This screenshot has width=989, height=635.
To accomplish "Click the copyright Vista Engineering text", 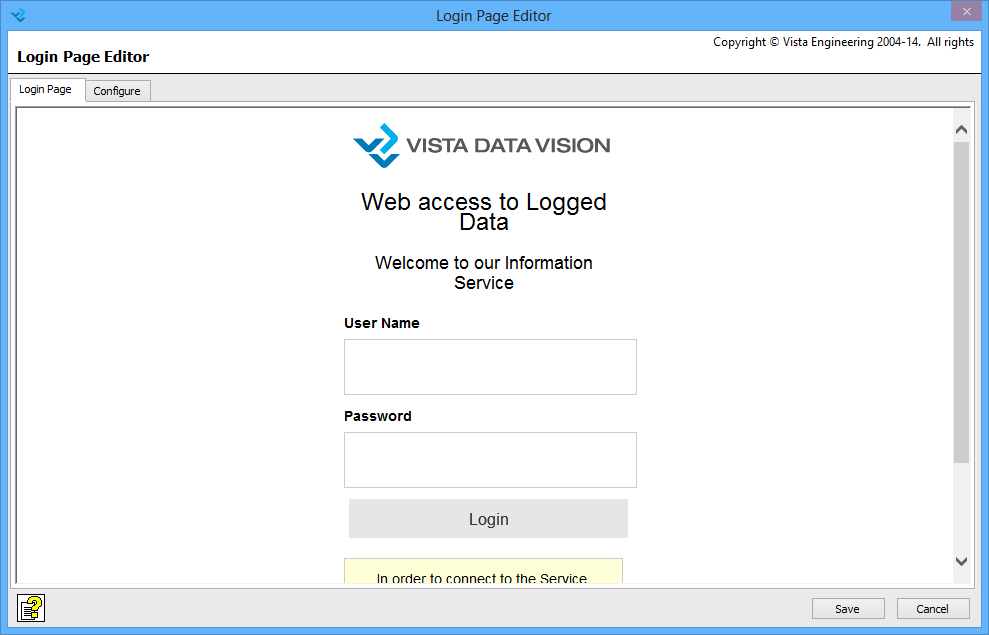I will 843,42.
